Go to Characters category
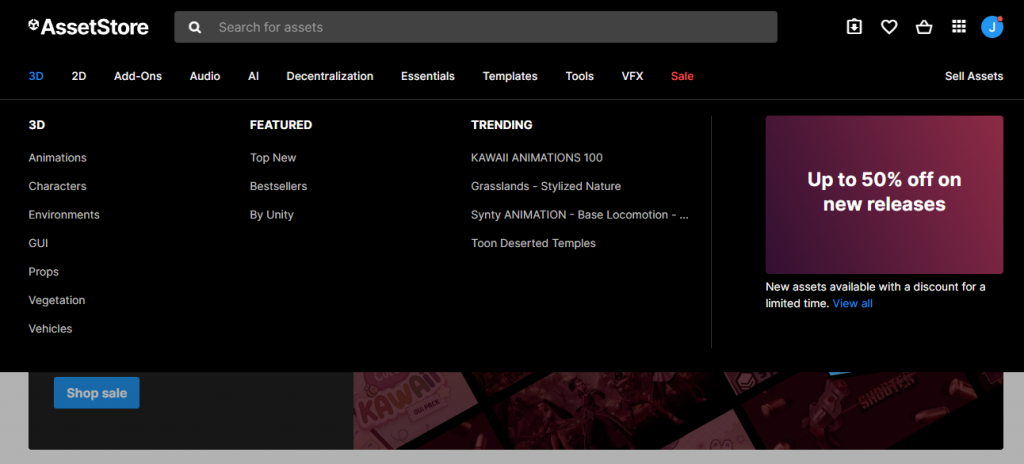This screenshot has width=1024, height=464. [x=57, y=186]
